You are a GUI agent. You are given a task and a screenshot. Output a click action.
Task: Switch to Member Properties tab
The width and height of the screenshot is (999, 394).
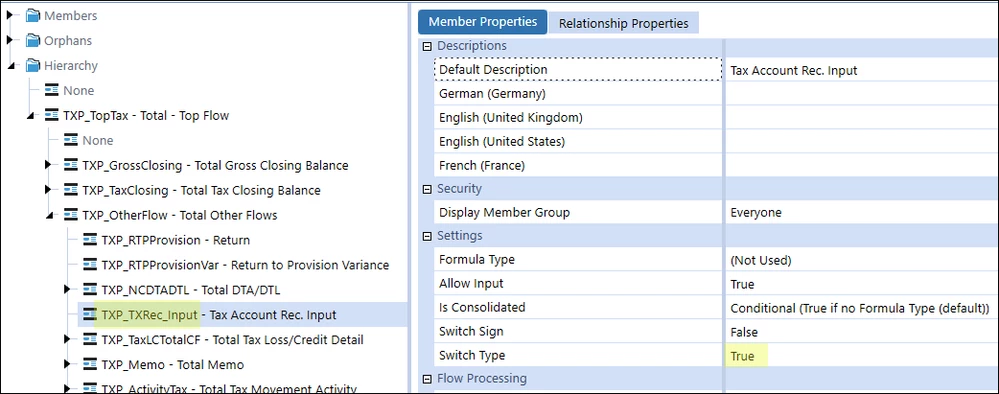tap(482, 22)
